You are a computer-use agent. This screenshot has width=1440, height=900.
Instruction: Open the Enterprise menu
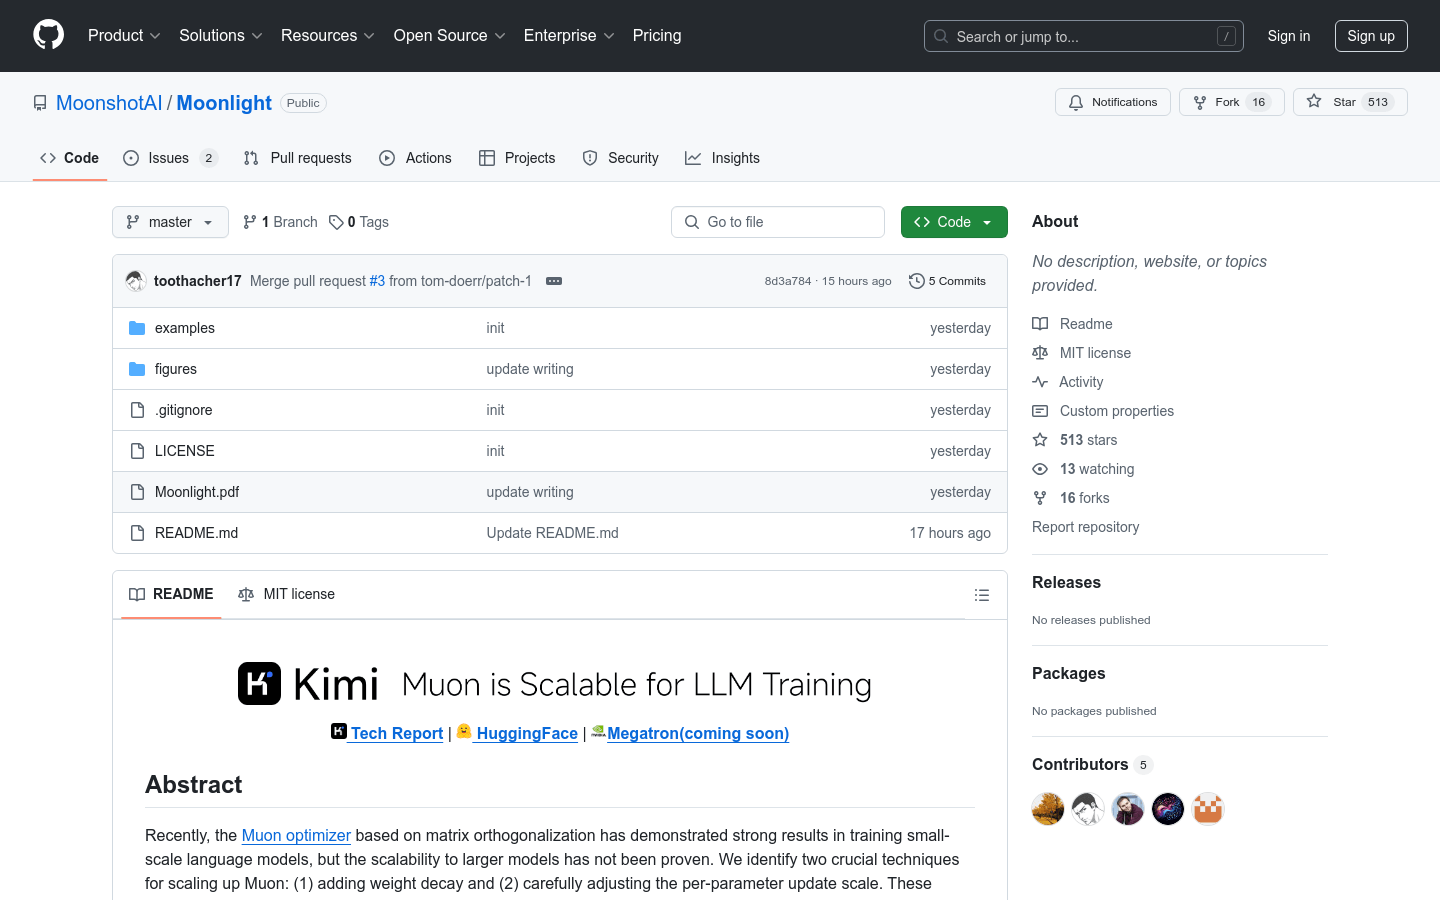[x=569, y=36]
